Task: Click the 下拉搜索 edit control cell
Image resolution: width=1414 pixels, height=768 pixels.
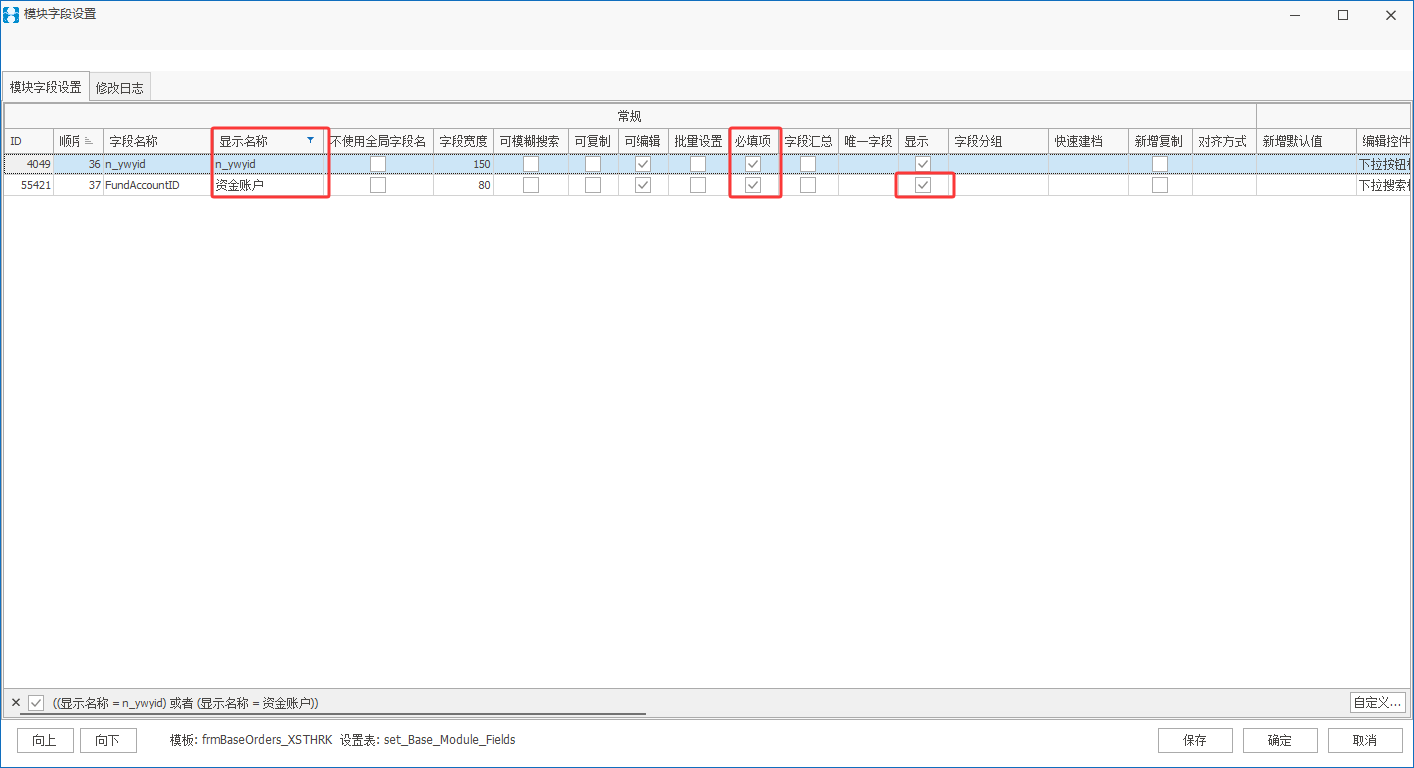Action: point(1383,185)
